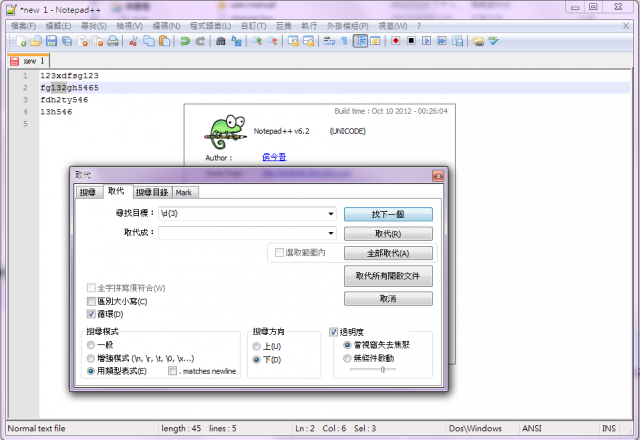
Task: Click the Save All toolbar icon
Action: coord(67,41)
